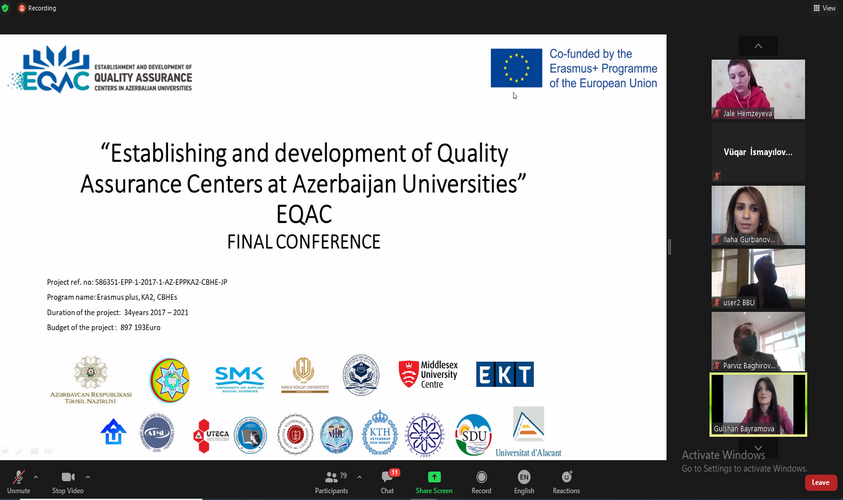Image resolution: width=843 pixels, height=500 pixels.
Task: Open the Chat panel
Action: point(387,481)
